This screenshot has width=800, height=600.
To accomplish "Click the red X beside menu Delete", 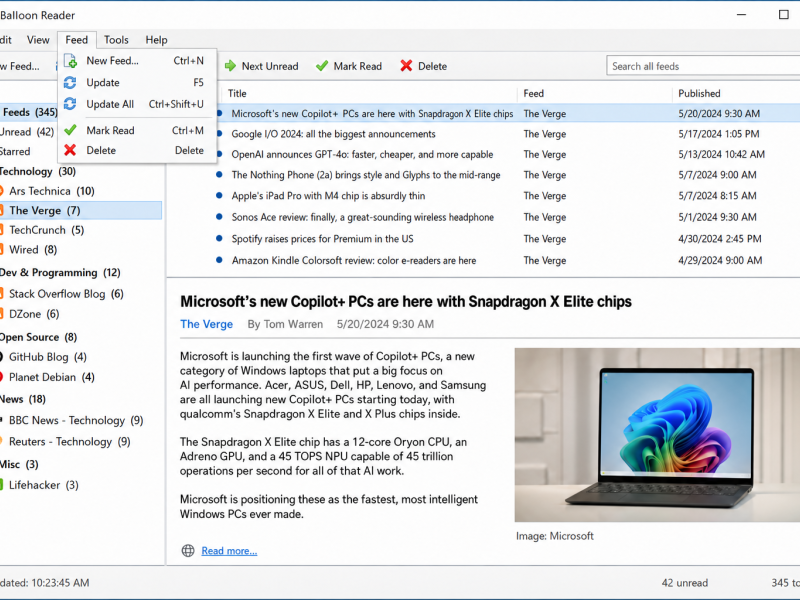I will click(70, 150).
